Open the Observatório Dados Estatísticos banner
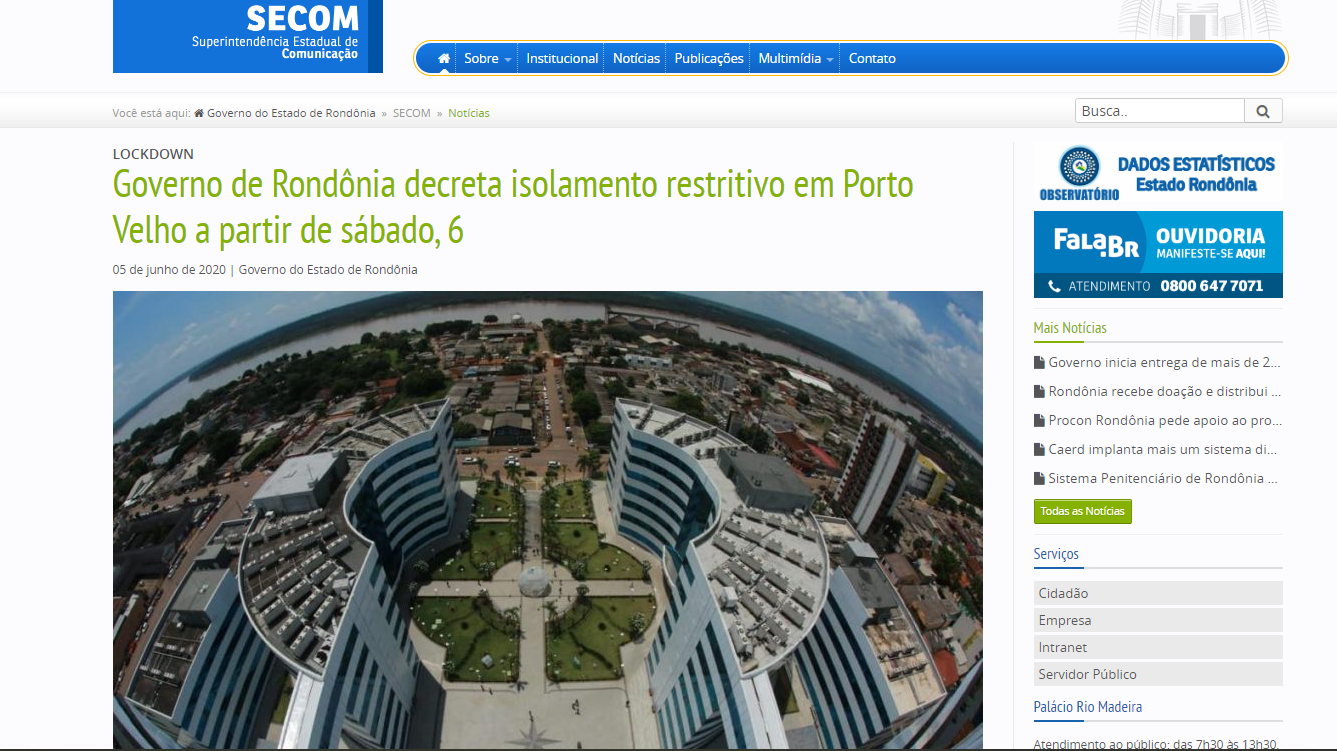This screenshot has height=751, width=1337. [1157, 173]
